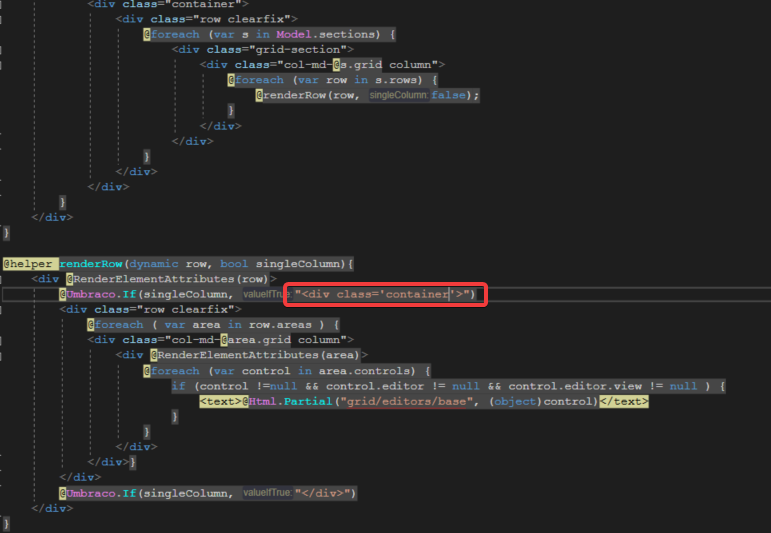Image resolution: width=771 pixels, height=533 pixels.
Task: Click 'area.controls' in the control foreach
Action: point(364,371)
